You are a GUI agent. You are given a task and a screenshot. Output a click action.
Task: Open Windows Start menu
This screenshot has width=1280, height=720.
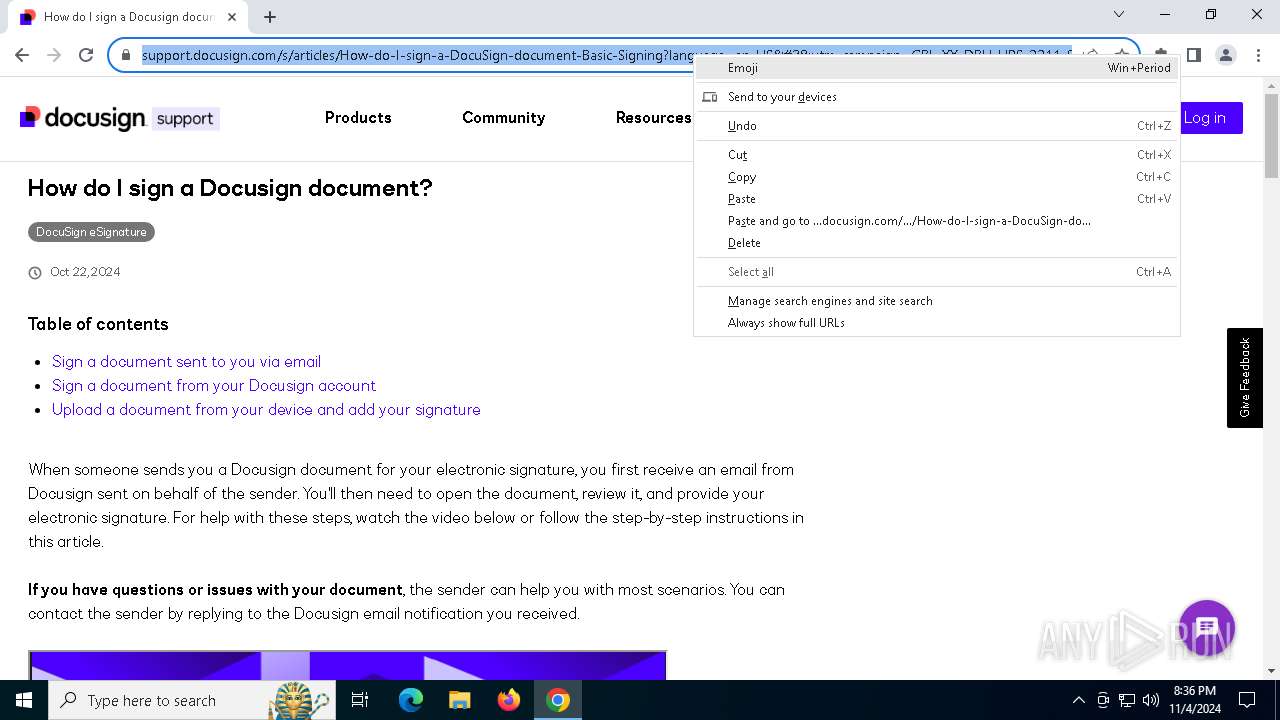pos(24,700)
